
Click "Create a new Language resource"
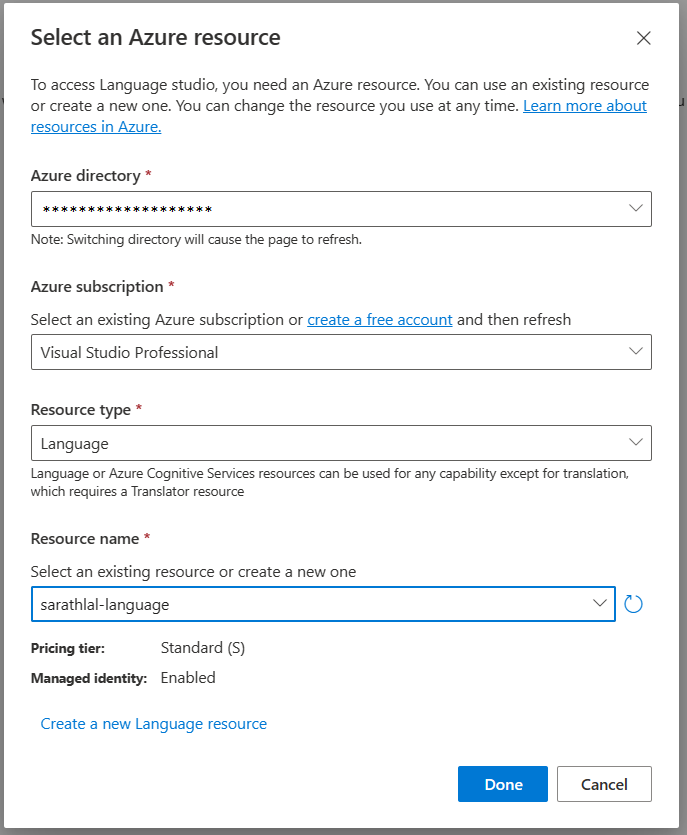[153, 723]
